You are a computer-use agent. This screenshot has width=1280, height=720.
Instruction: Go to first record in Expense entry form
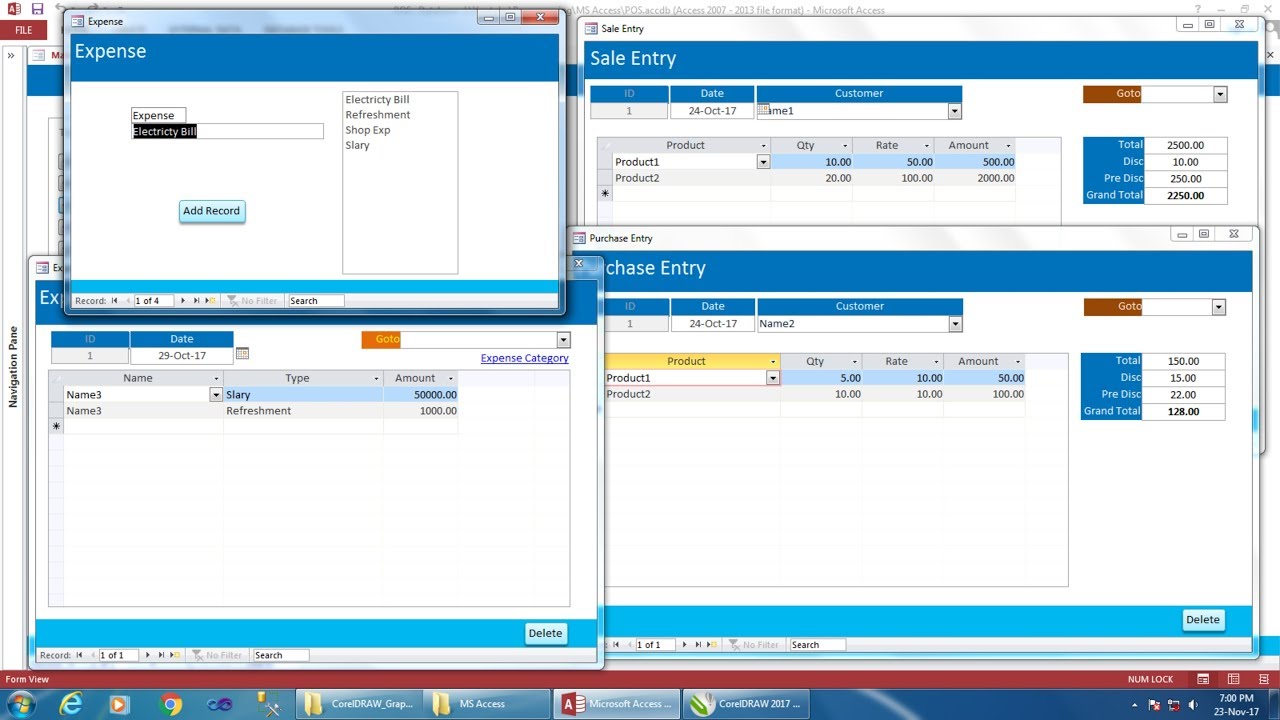pyautogui.click(x=79, y=655)
